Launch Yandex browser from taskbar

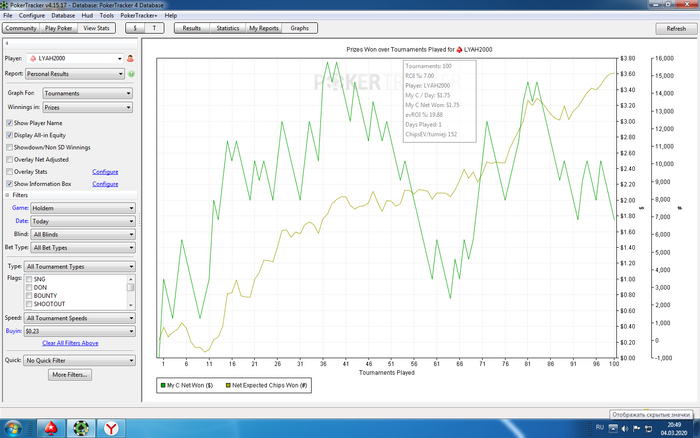pyautogui.click(x=111, y=428)
